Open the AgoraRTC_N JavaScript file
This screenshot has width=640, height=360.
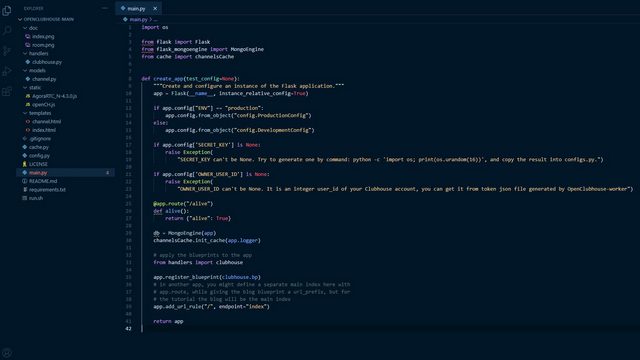pyautogui.click(x=54, y=96)
